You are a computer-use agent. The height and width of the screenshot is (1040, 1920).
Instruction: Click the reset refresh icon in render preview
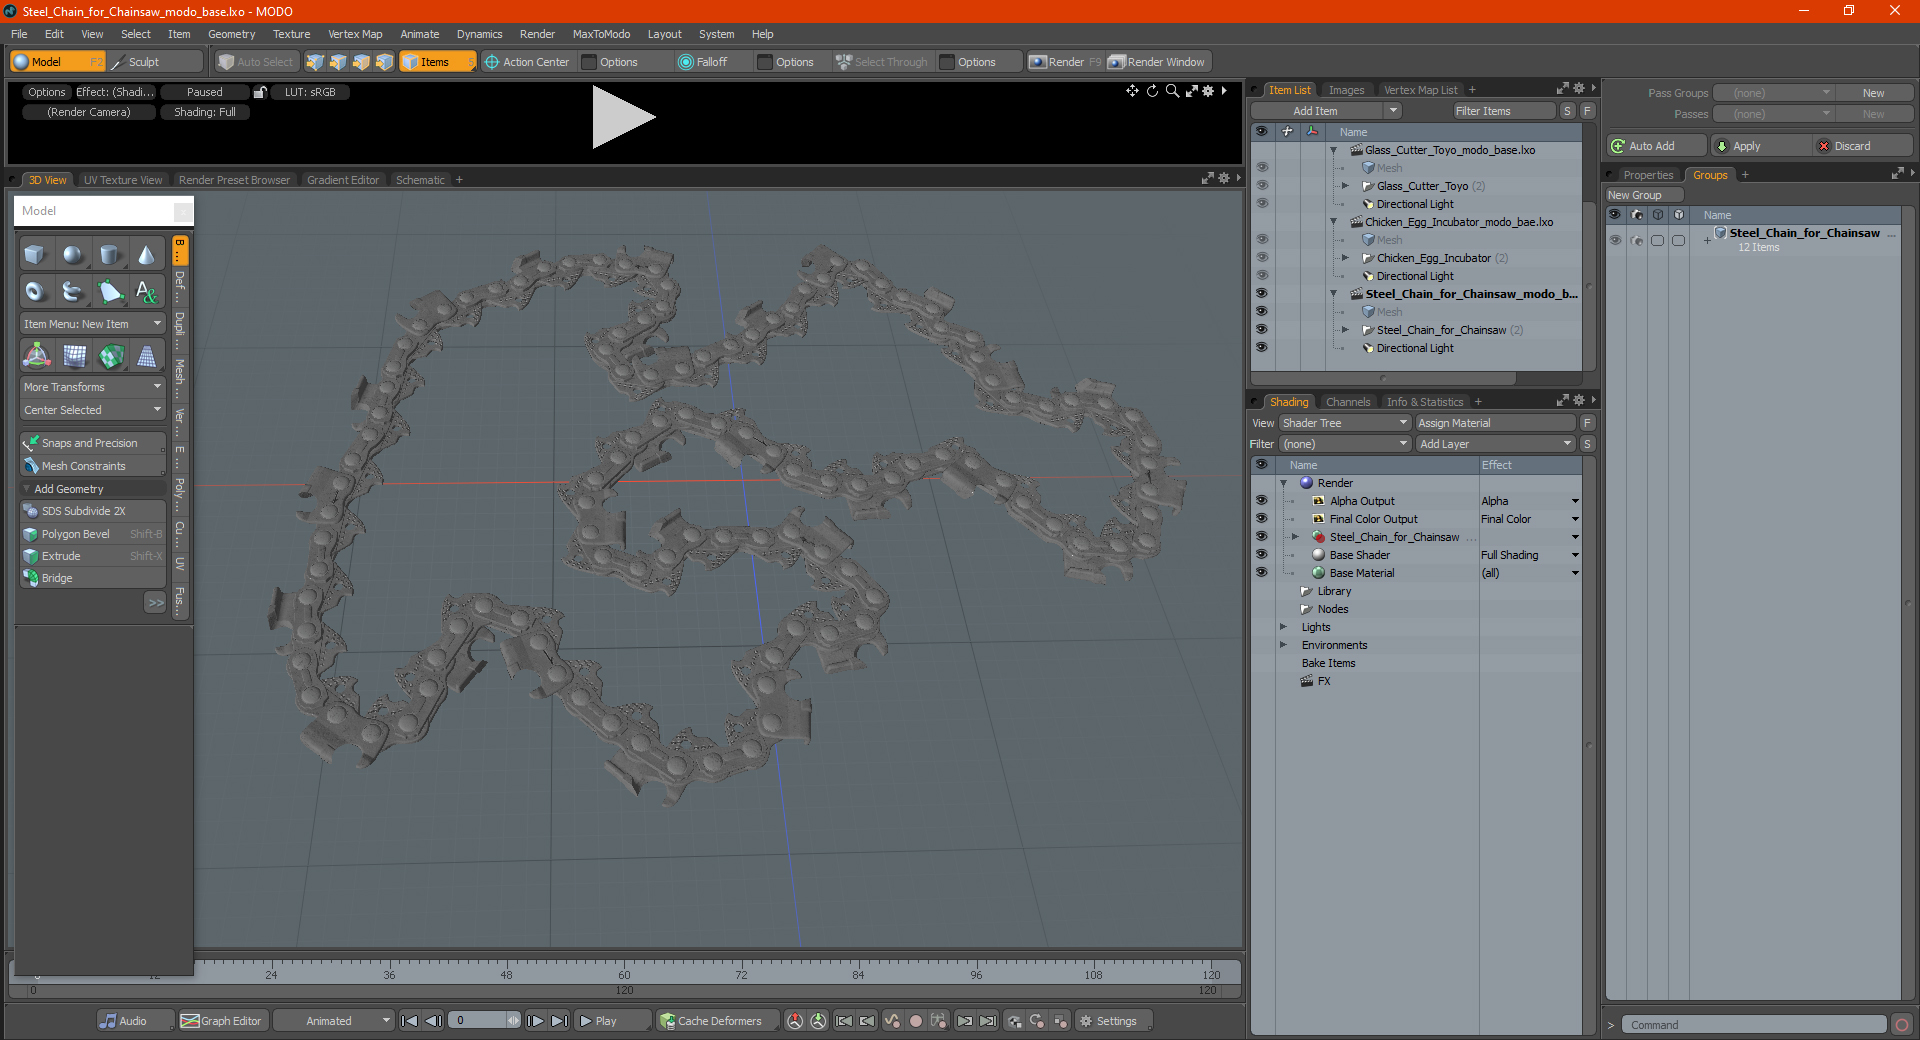coord(1152,91)
